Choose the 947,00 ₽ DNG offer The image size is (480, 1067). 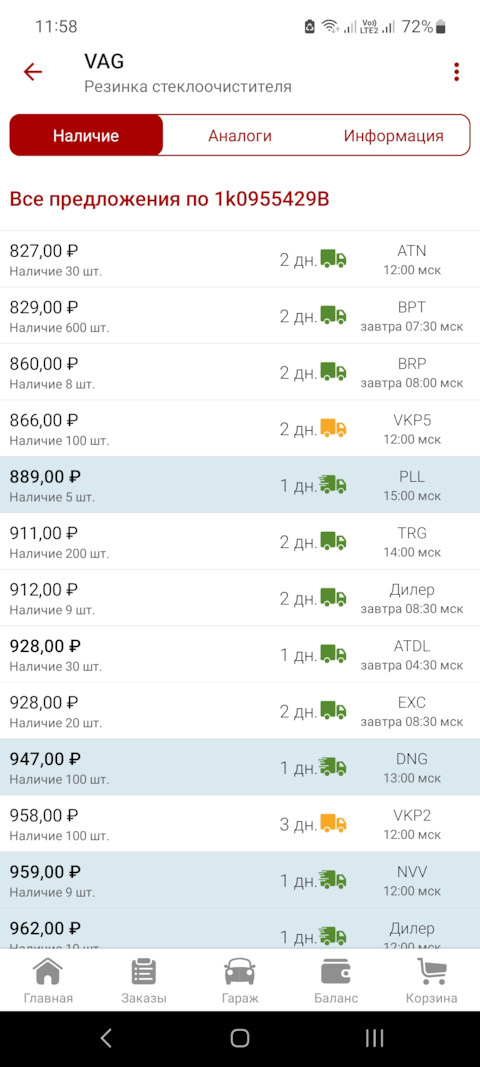(240, 768)
